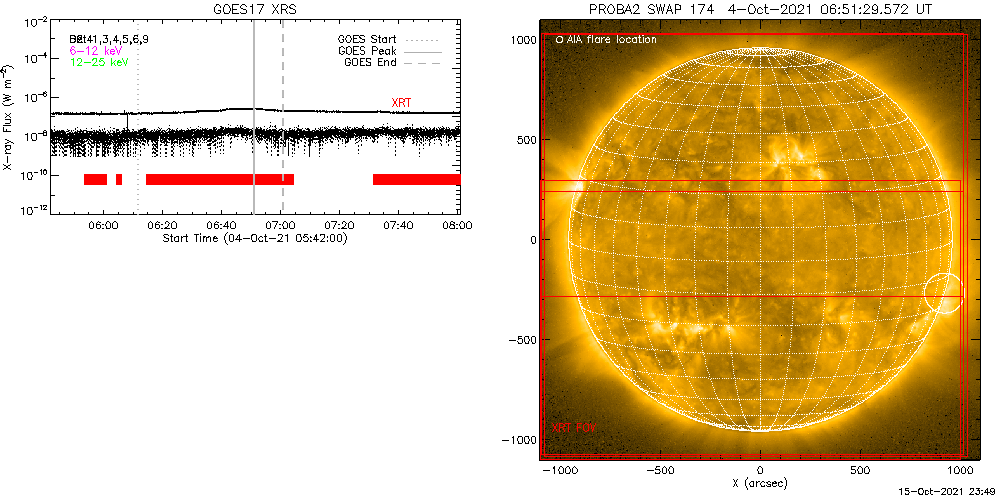Click the red XRT FOV label
The image size is (1000, 500).
point(573,427)
